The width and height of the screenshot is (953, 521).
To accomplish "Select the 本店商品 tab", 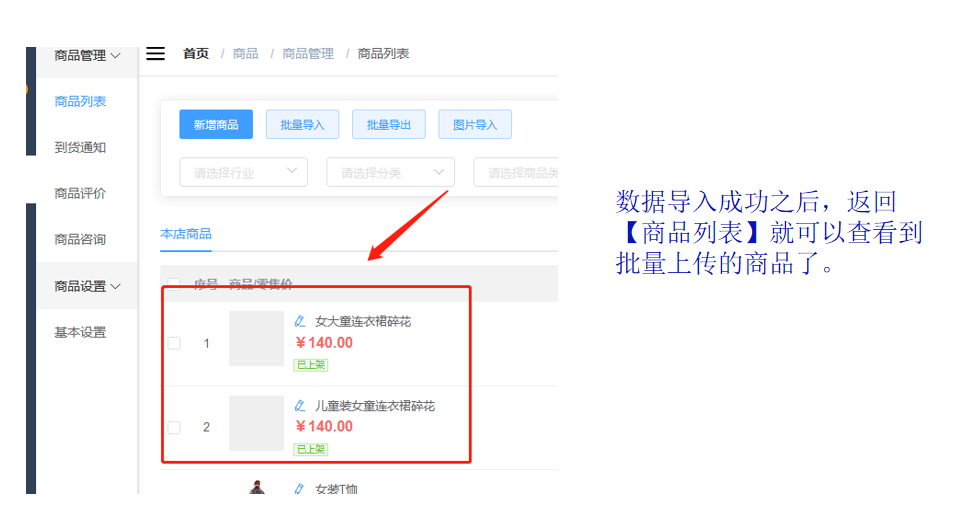I will tap(186, 234).
